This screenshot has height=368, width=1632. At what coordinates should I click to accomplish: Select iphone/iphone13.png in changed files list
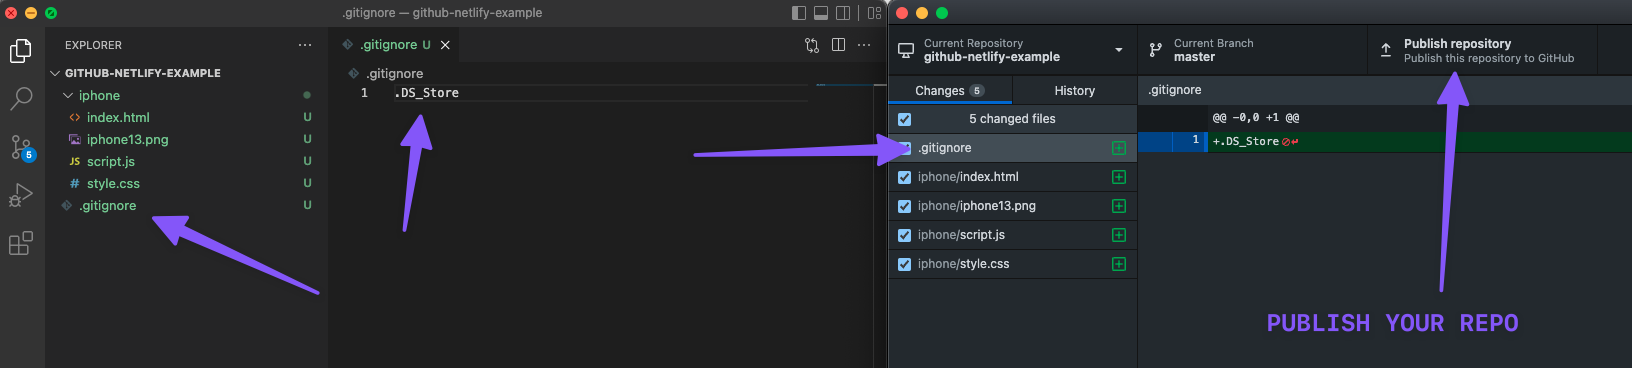[1013, 206]
